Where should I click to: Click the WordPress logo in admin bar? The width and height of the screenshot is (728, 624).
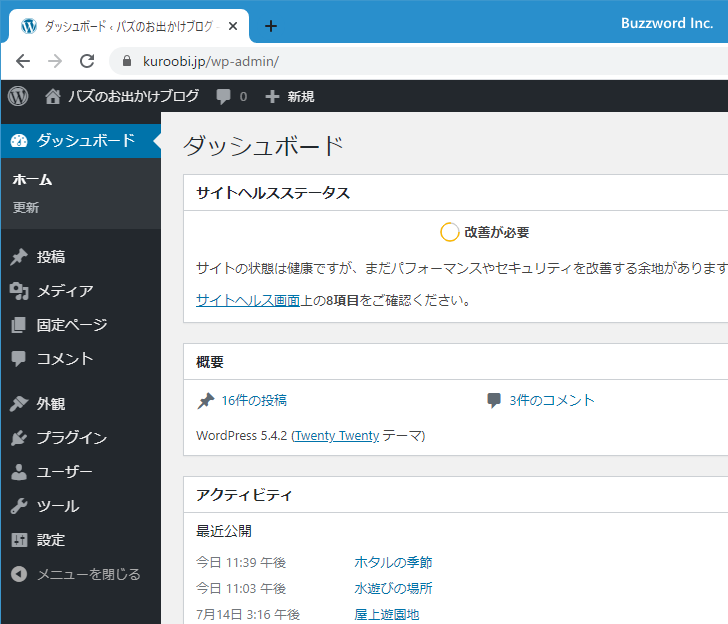[18, 96]
